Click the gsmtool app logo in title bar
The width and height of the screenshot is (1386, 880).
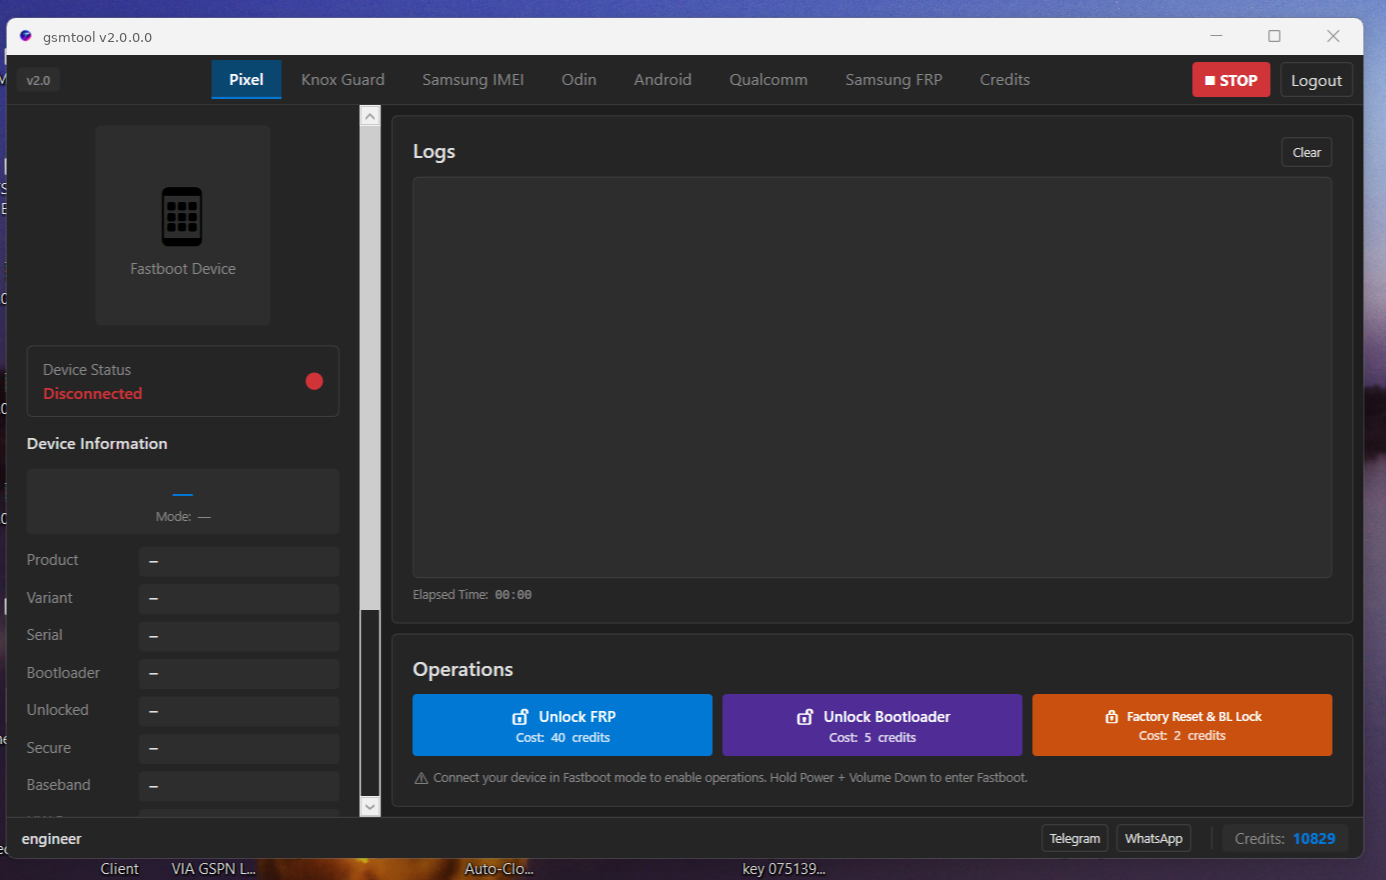coord(26,36)
